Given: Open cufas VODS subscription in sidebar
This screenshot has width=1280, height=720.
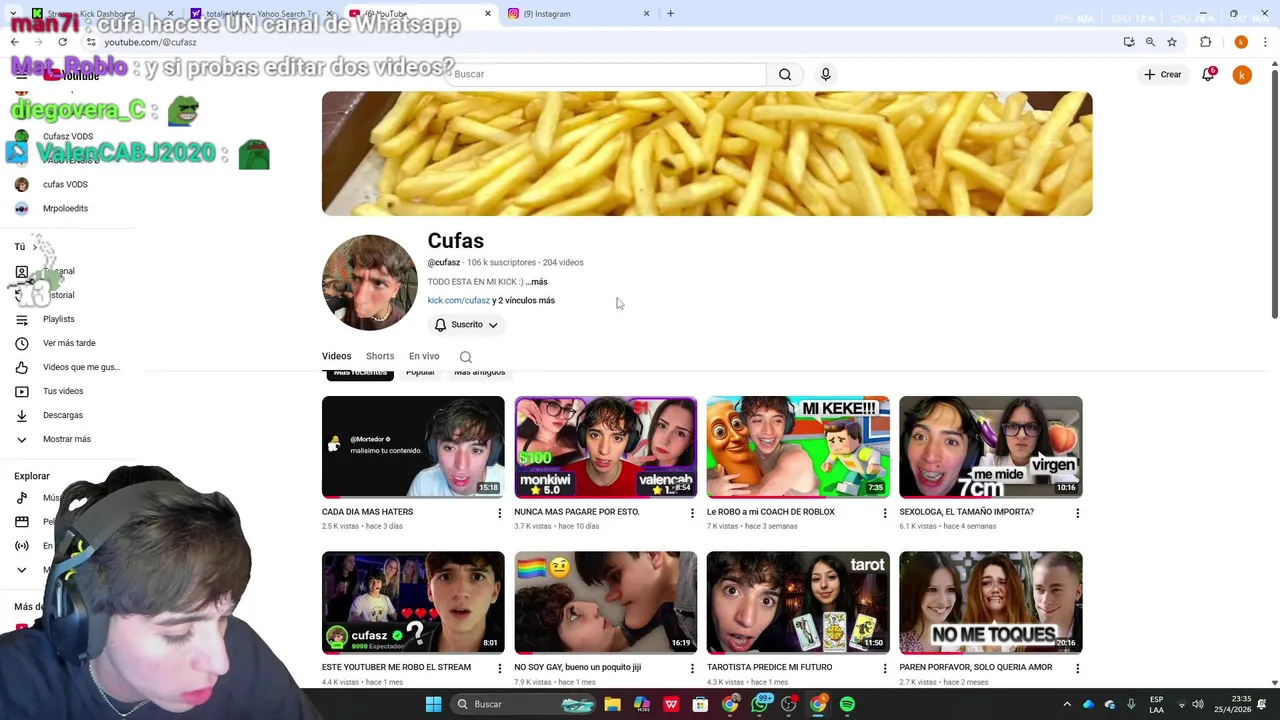Looking at the screenshot, I should [x=65, y=184].
